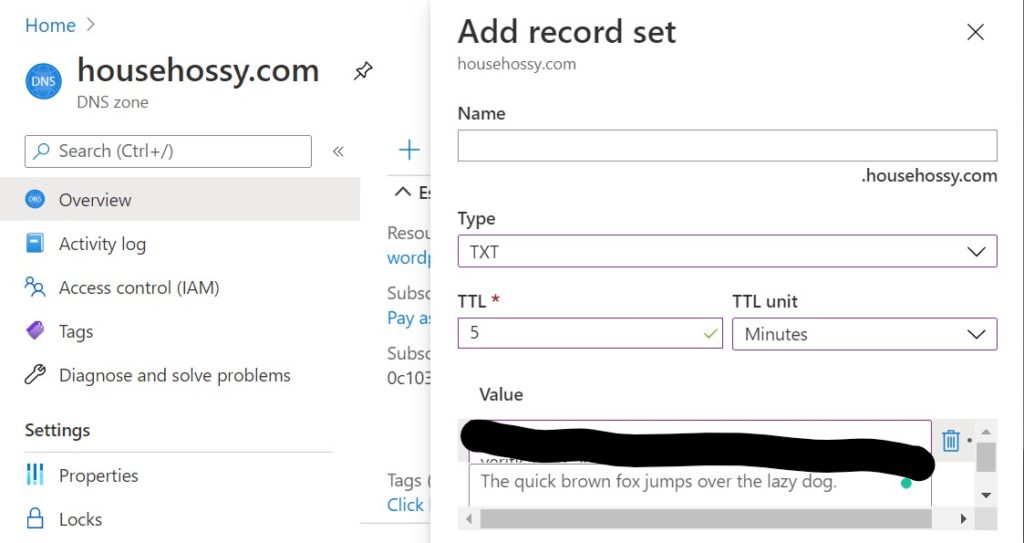1024x543 pixels.
Task: Click the horizontal scrollbar thumb
Action: pyautogui.click(x=706, y=519)
